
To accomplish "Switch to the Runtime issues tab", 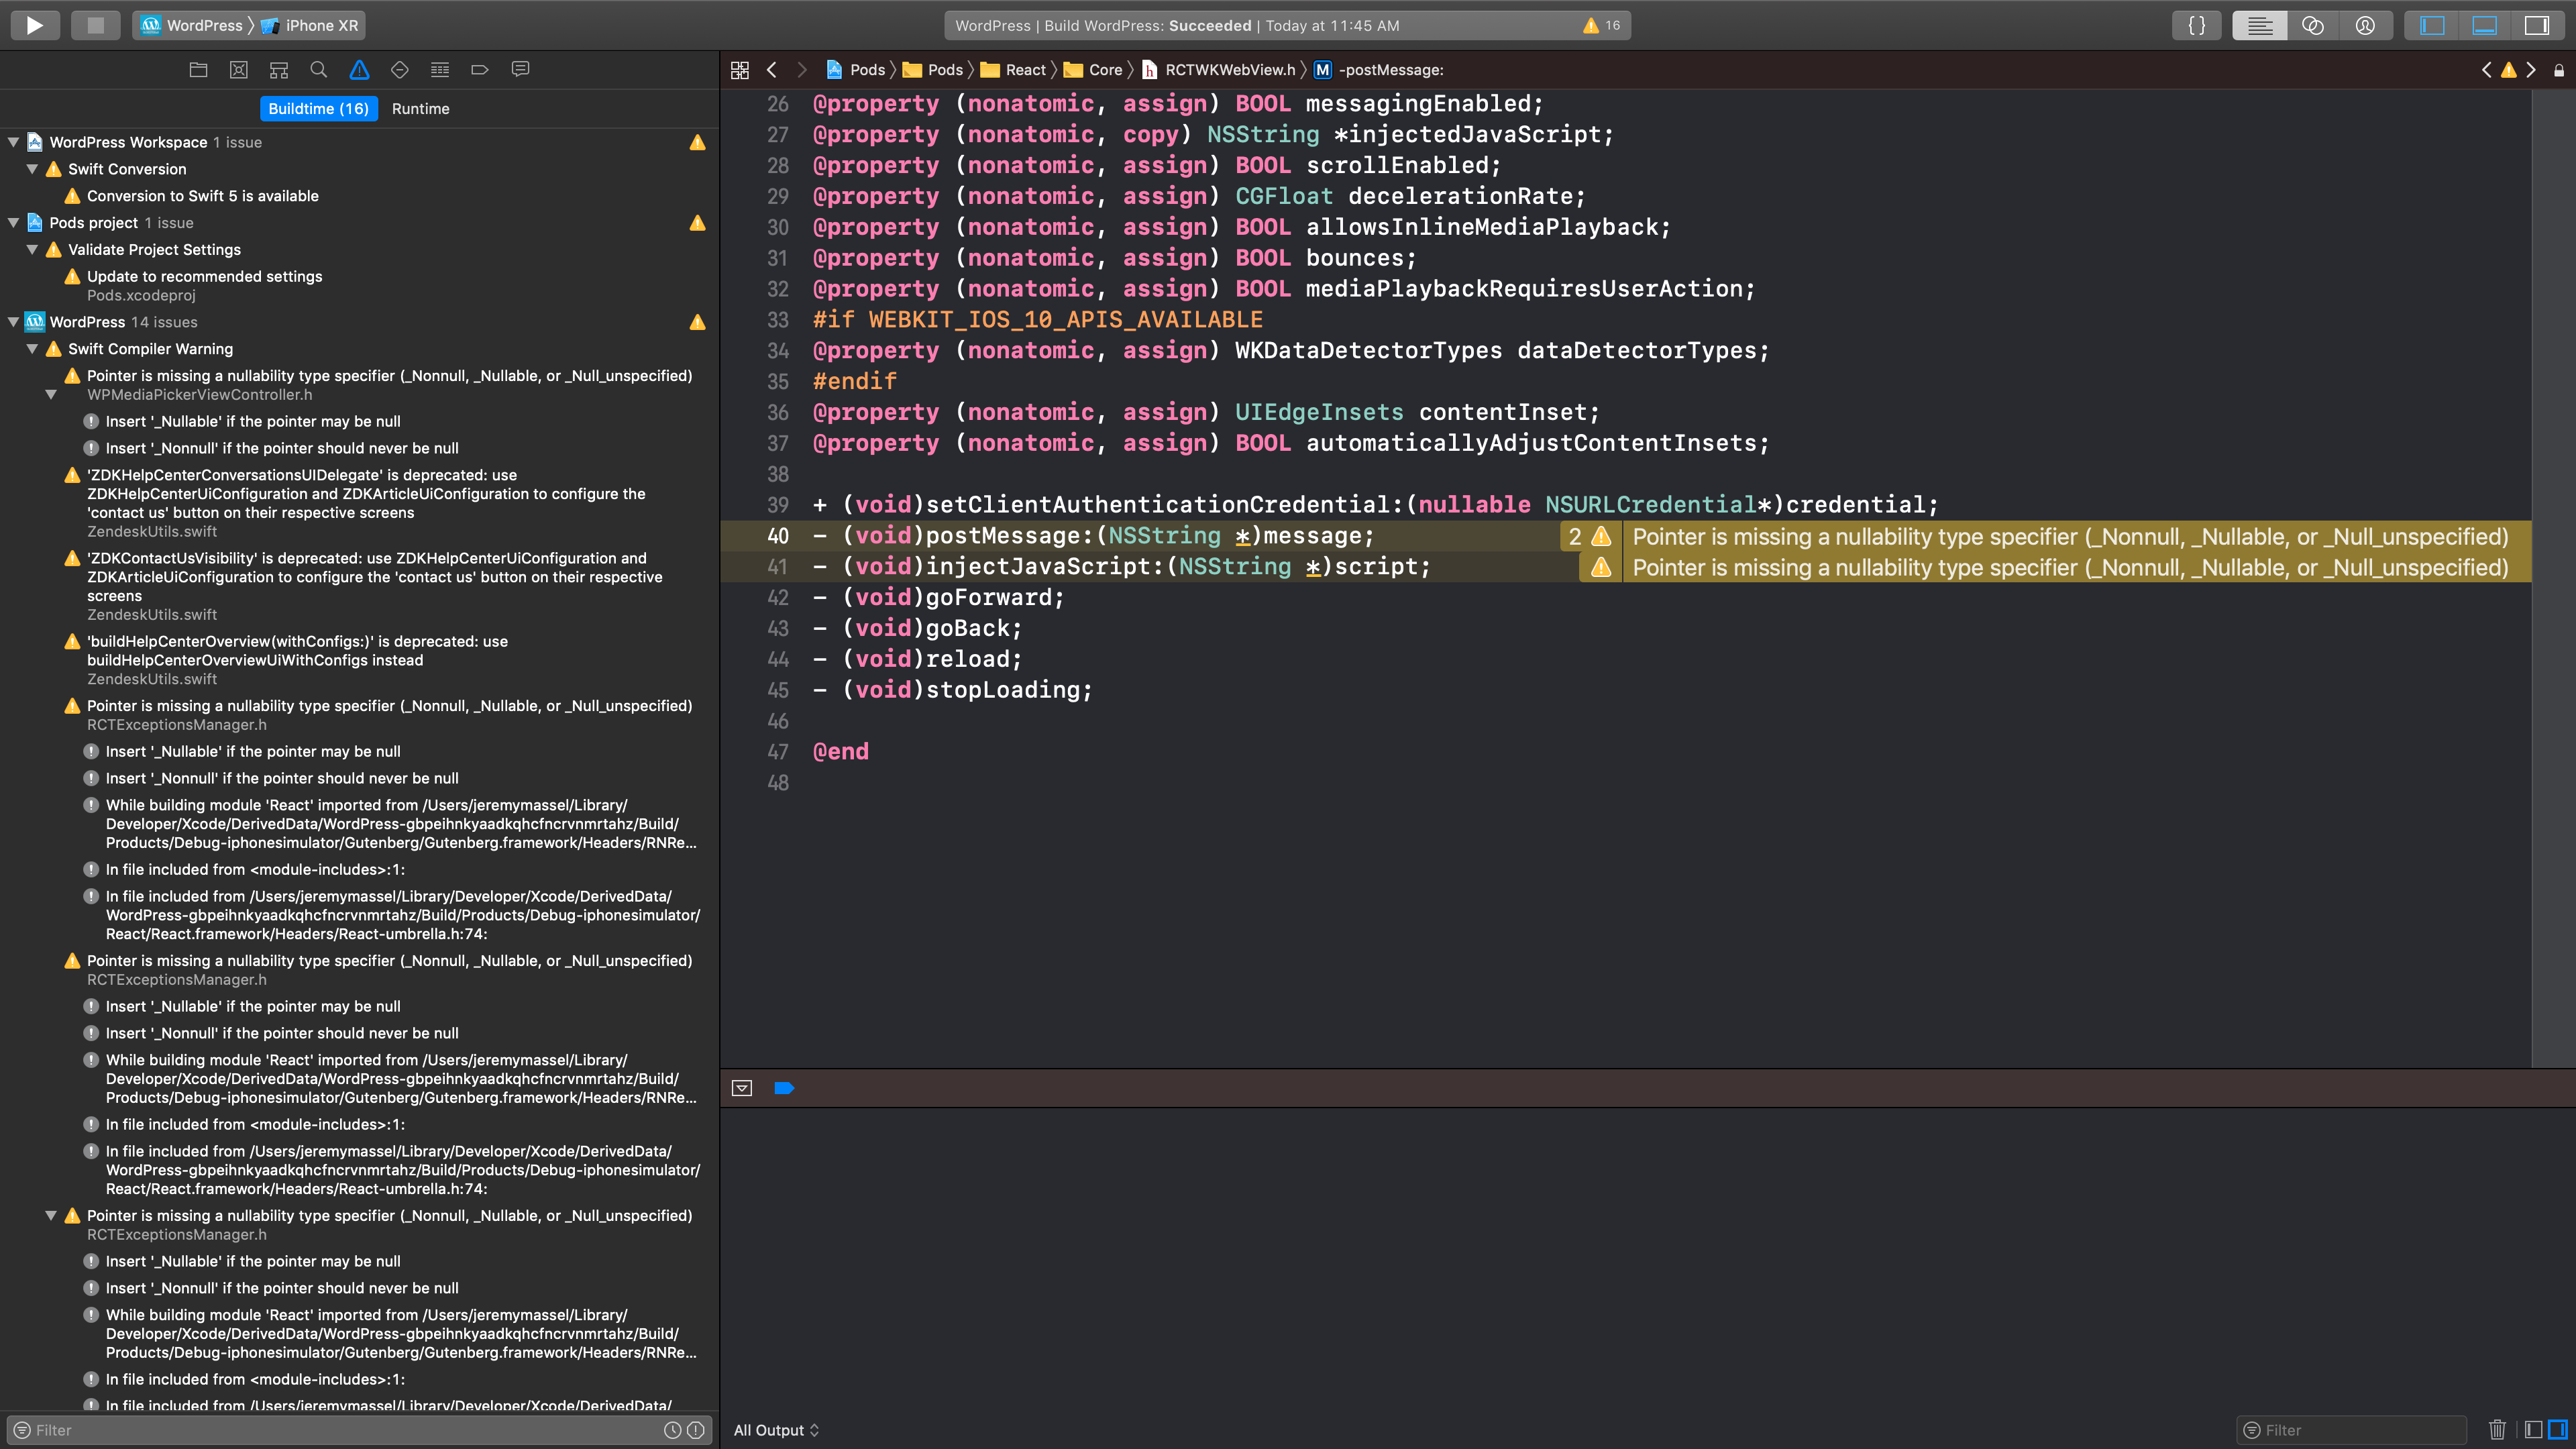I will (420, 108).
